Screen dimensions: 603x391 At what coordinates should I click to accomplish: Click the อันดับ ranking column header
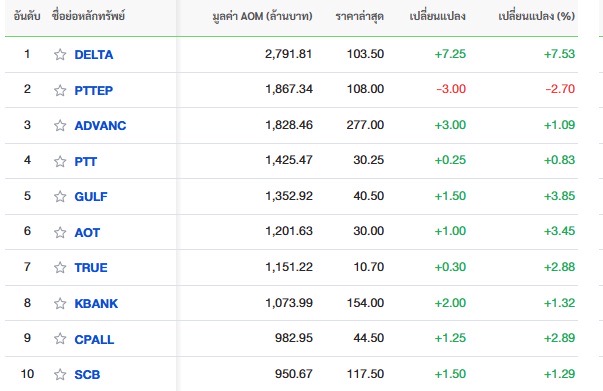click(27, 16)
